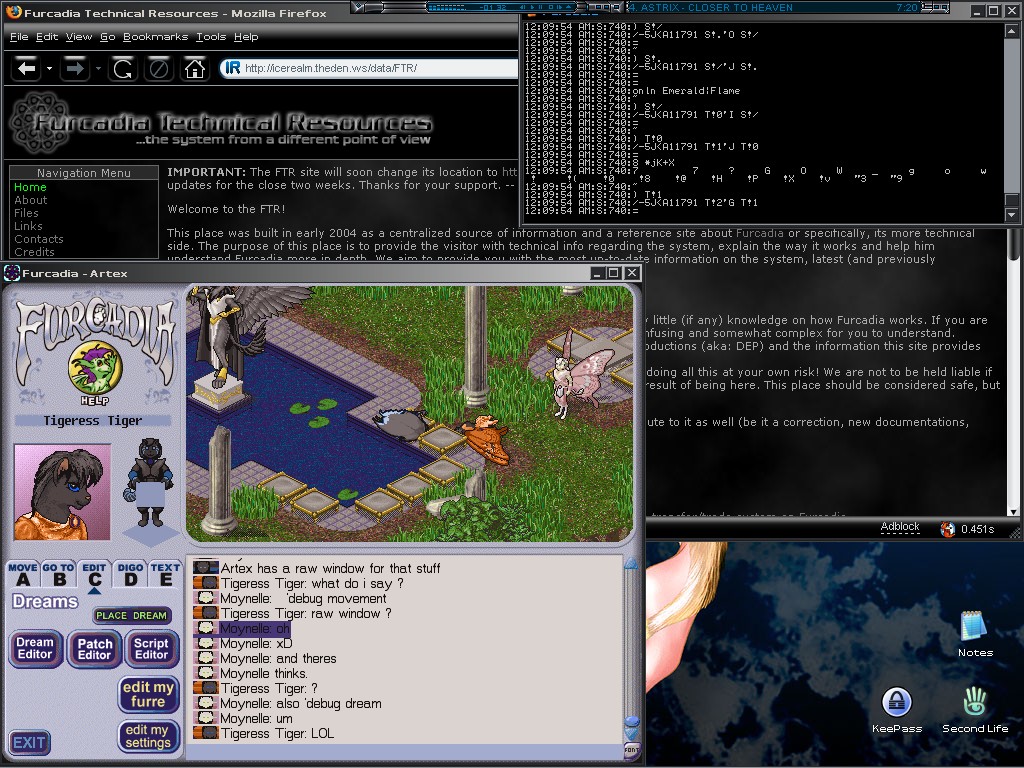1024x768 pixels.
Task: Click the FONT button in Furcadia chat
Action: coord(632,750)
